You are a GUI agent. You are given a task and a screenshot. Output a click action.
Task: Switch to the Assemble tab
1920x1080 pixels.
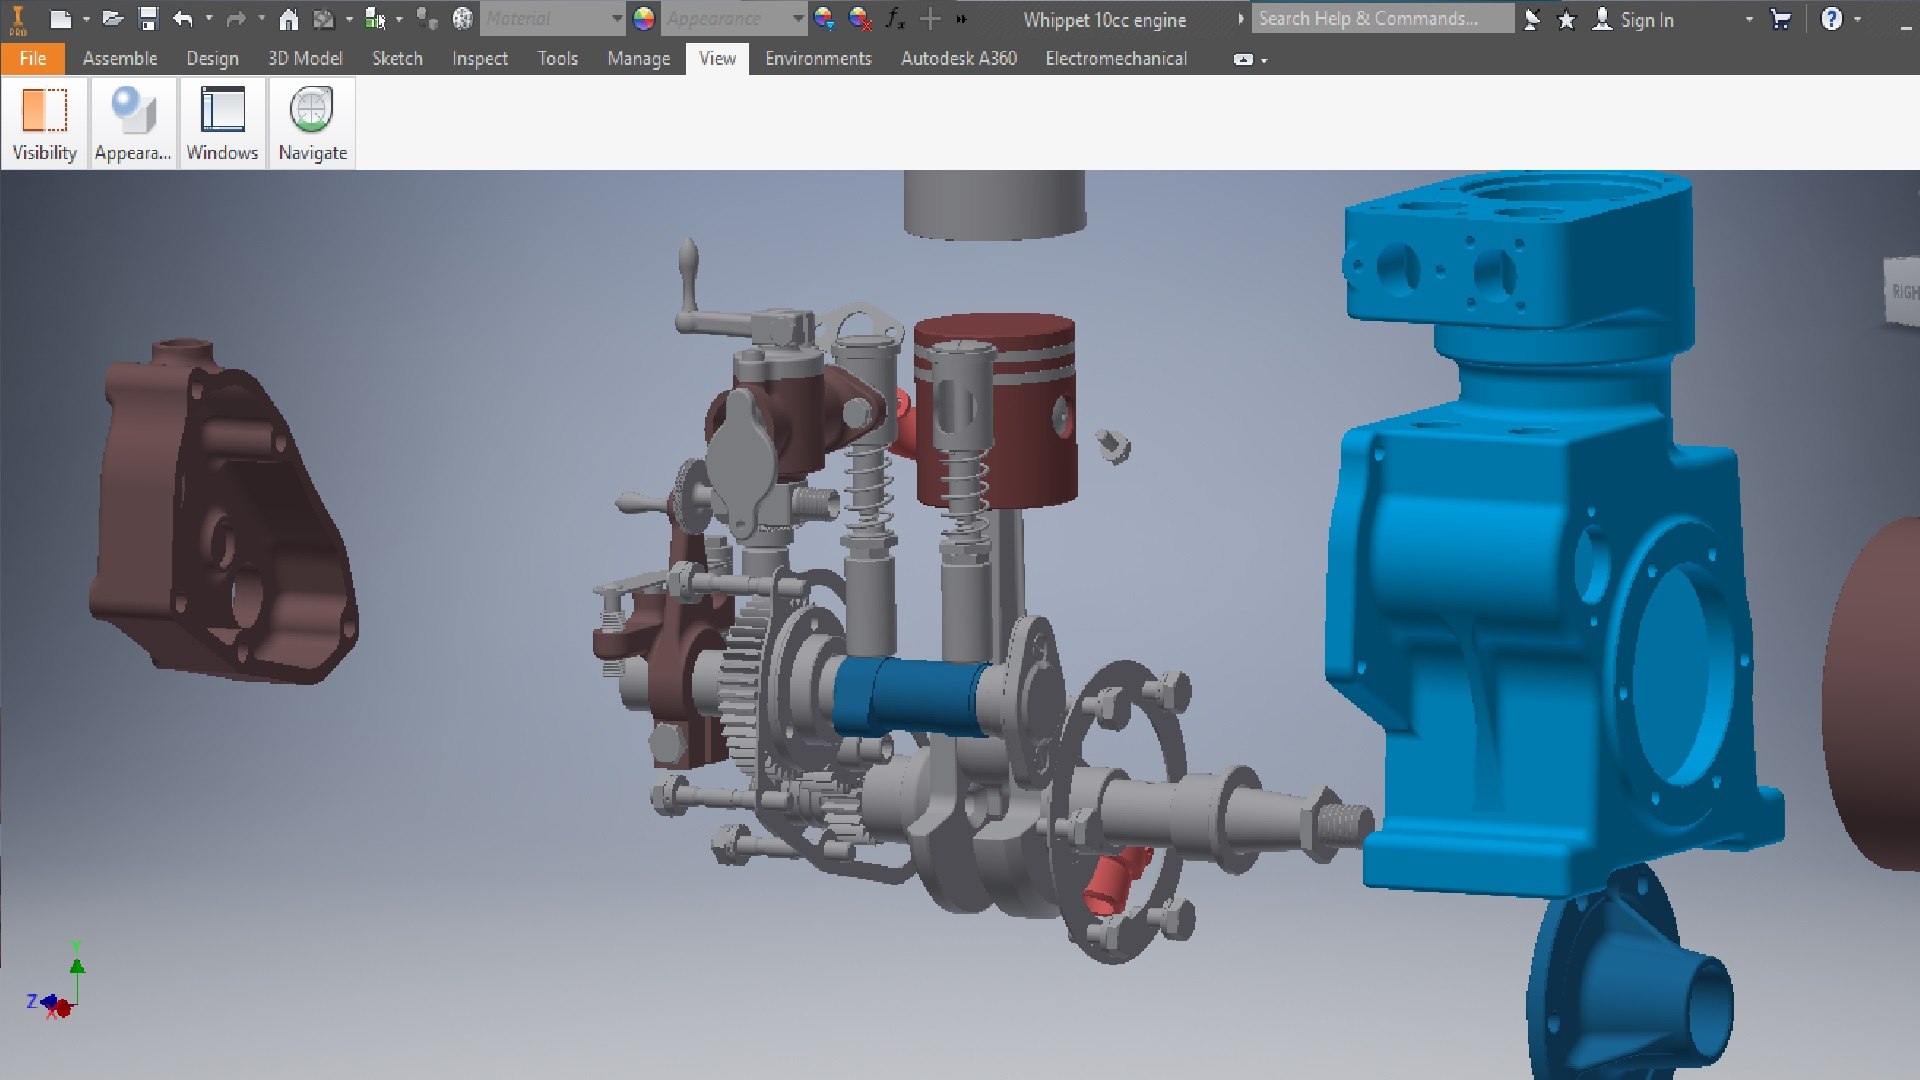(120, 59)
